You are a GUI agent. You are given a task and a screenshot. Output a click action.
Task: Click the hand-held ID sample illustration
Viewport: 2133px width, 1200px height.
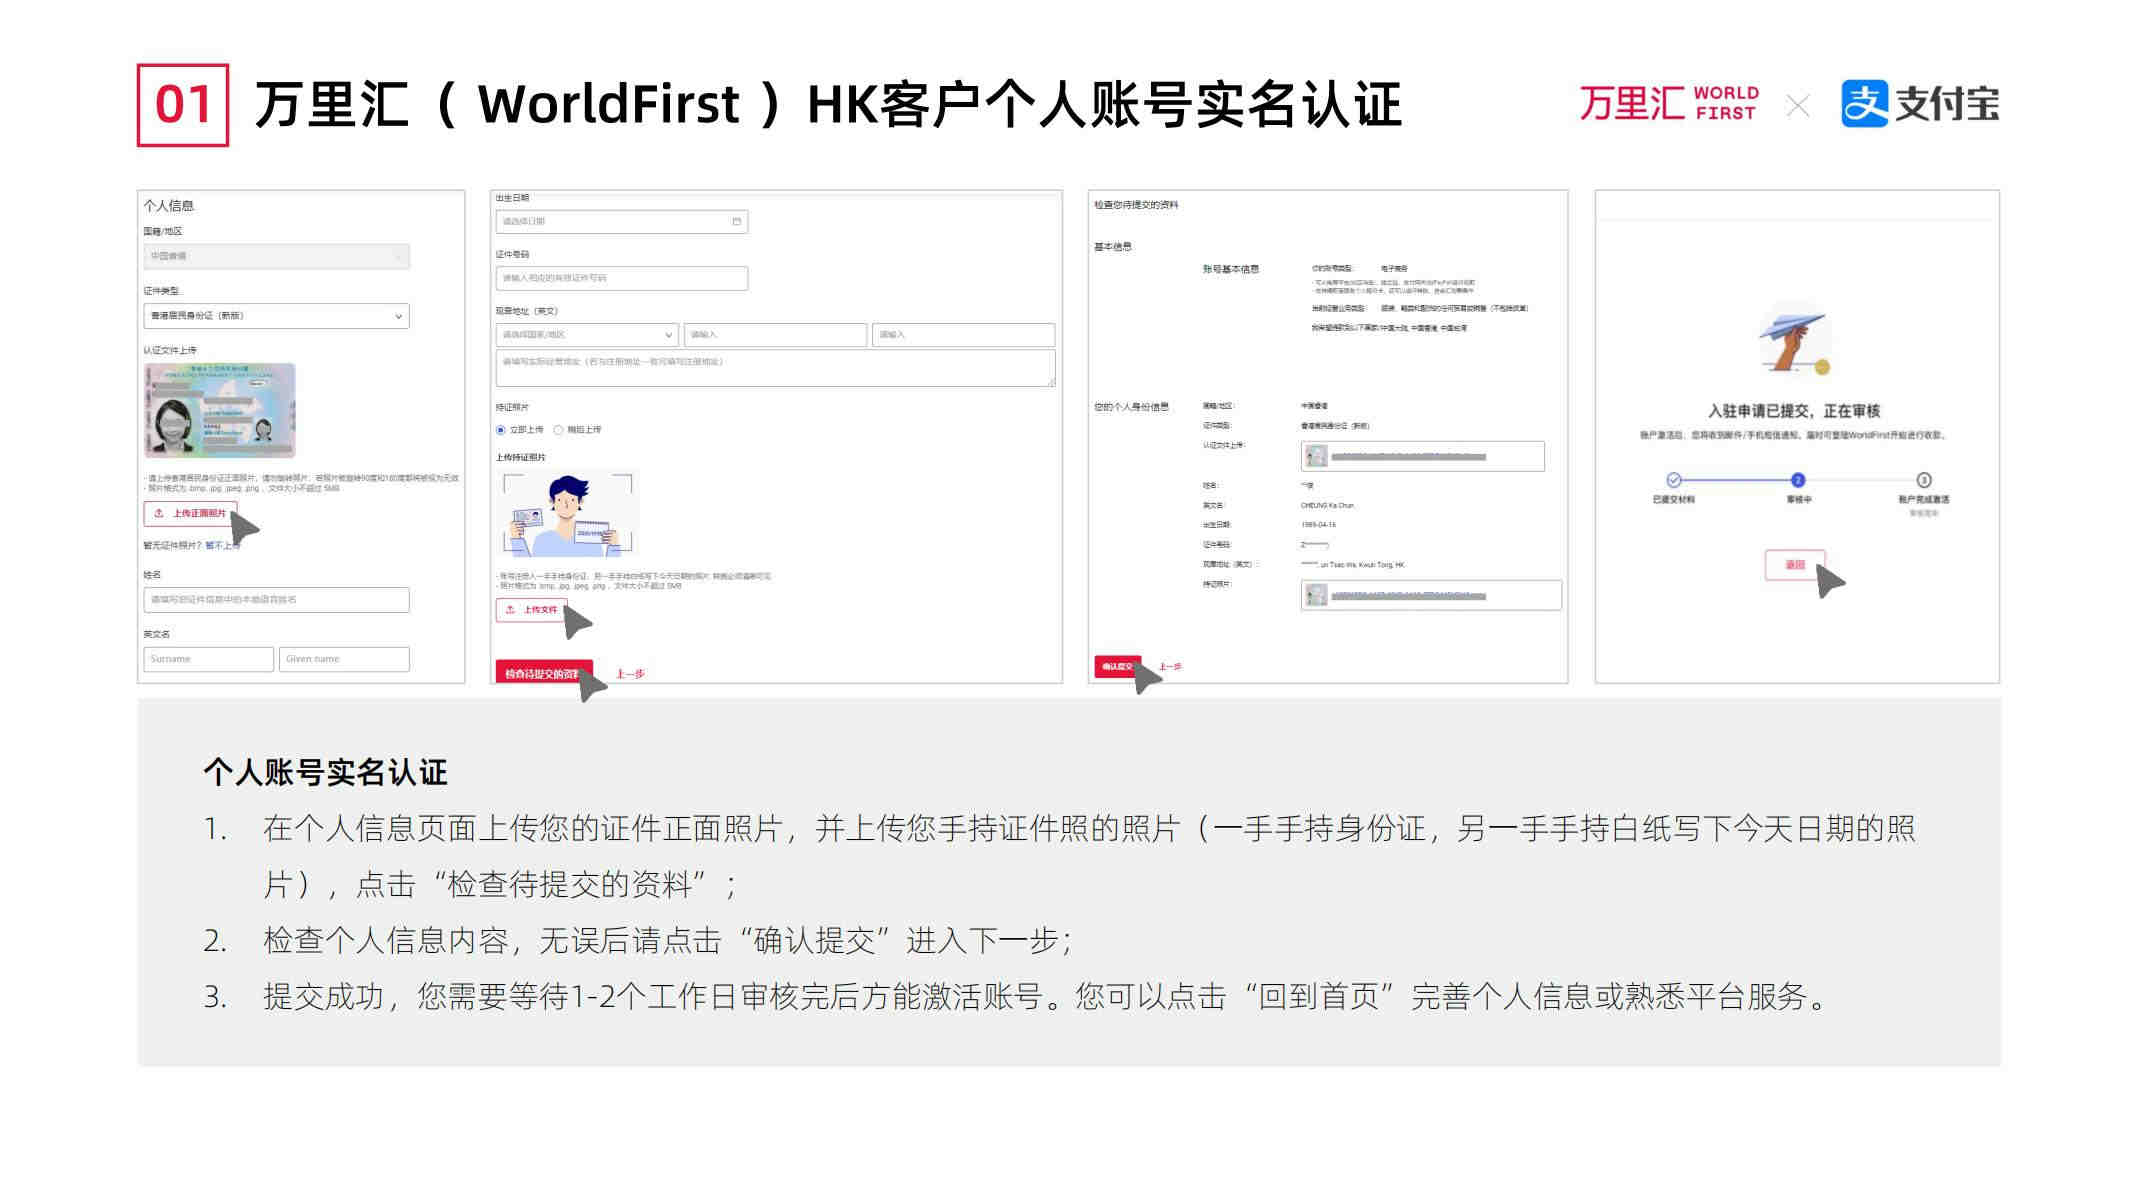pyautogui.click(x=567, y=514)
